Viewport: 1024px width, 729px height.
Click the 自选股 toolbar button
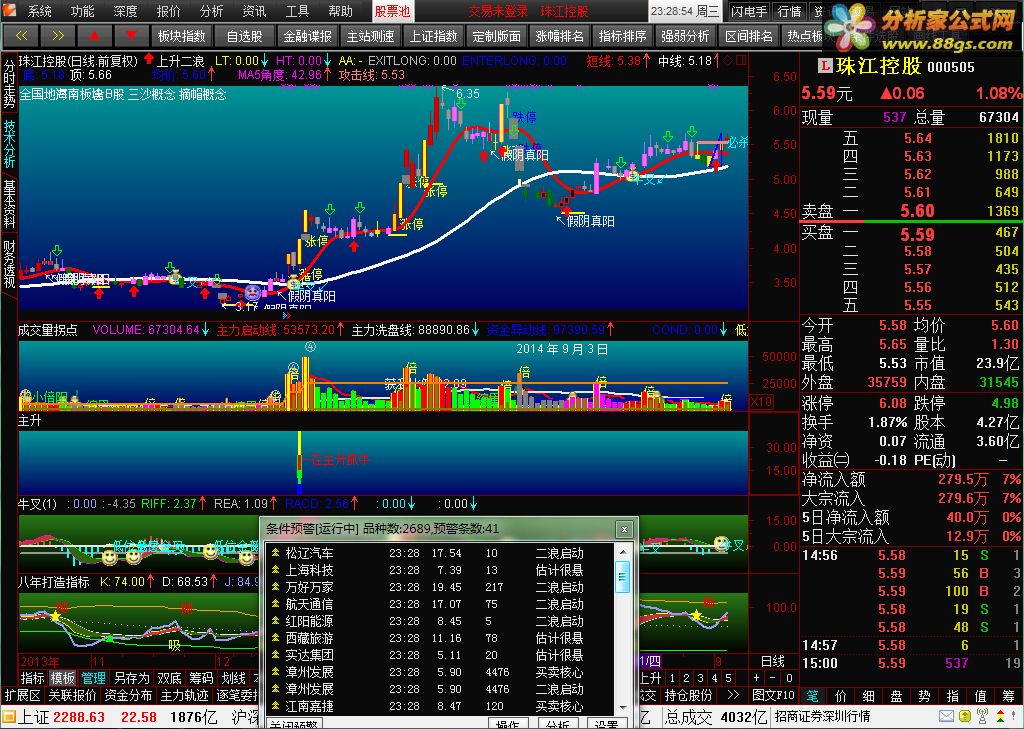tap(245, 36)
